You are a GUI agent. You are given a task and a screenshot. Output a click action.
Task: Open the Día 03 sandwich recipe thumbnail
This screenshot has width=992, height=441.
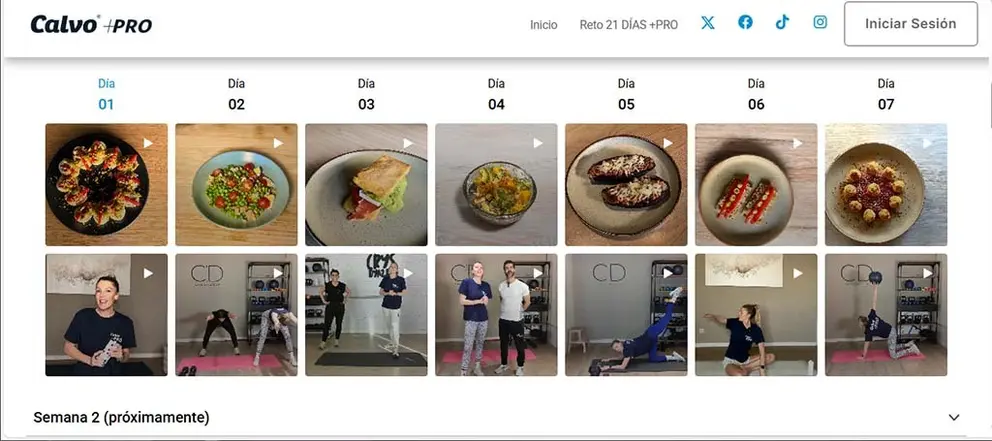[366, 184]
